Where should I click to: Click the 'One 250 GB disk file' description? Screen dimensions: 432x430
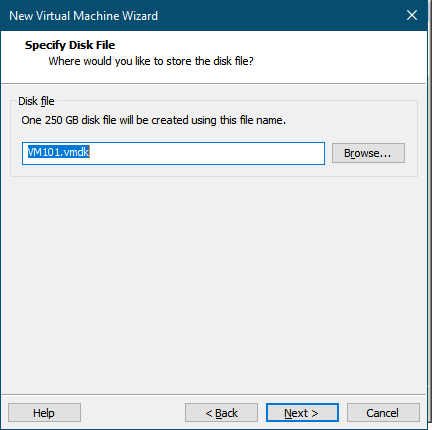[x=153, y=120]
